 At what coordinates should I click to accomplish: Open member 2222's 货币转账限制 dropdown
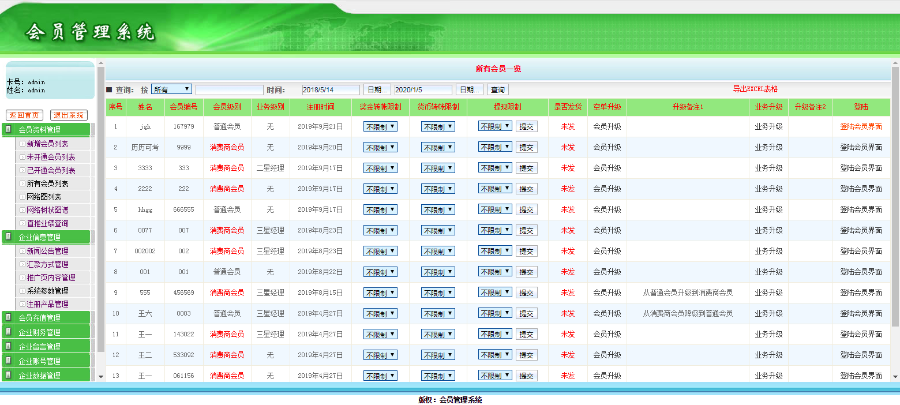[x=437, y=189]
